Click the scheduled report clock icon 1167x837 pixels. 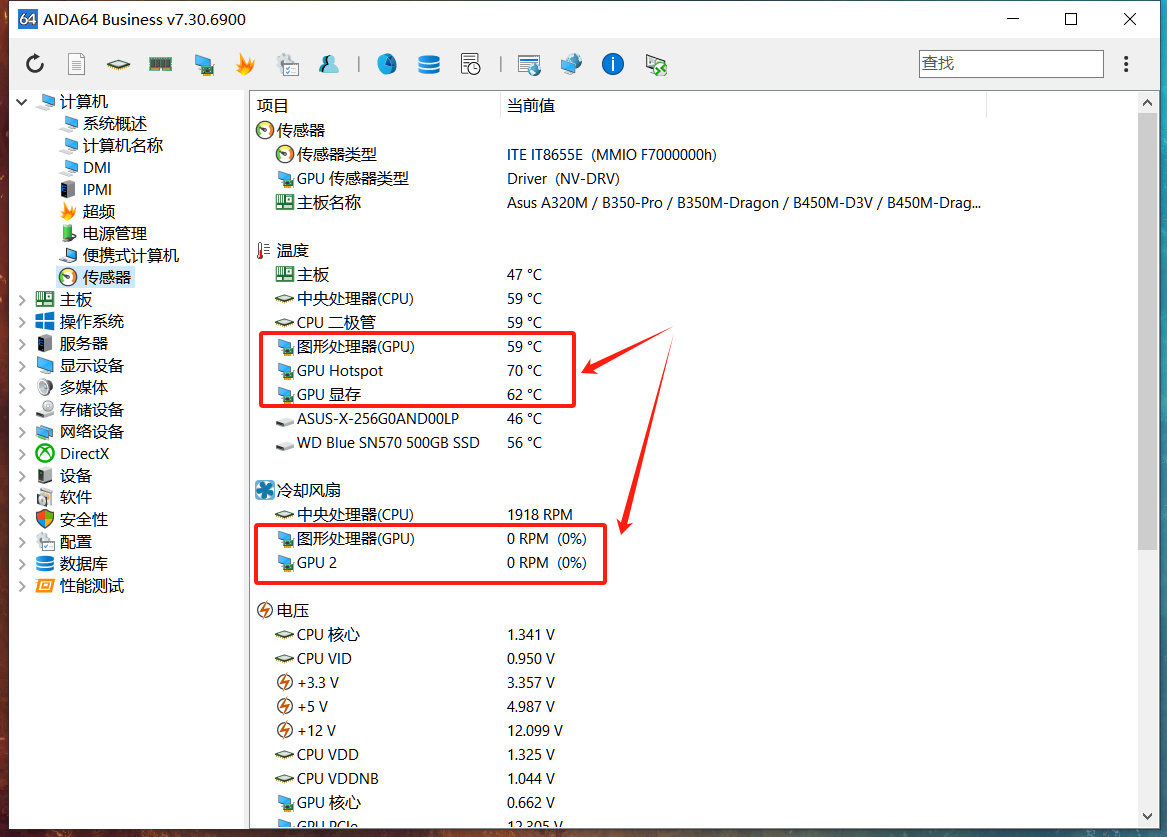(x=470, y=64)
